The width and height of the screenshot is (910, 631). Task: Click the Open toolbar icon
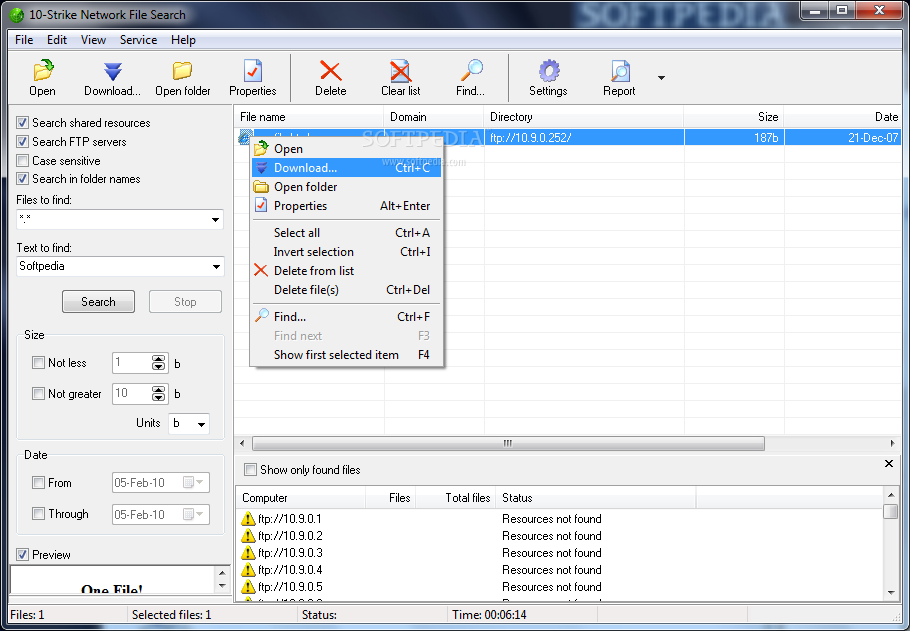click(x=43, y=70)
